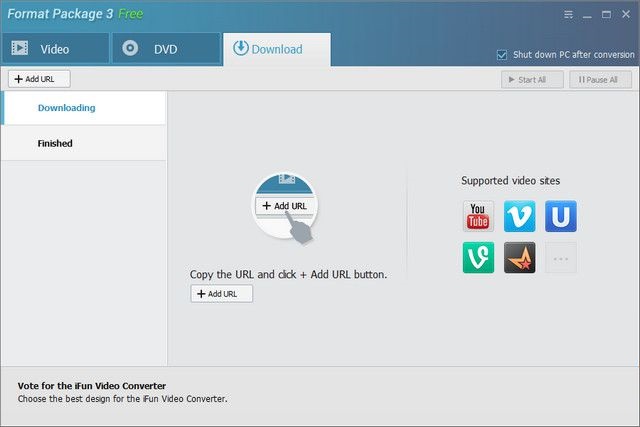640x427 pixels.
Task: Switch to the DVD tab
Action: tap(166, 49)
